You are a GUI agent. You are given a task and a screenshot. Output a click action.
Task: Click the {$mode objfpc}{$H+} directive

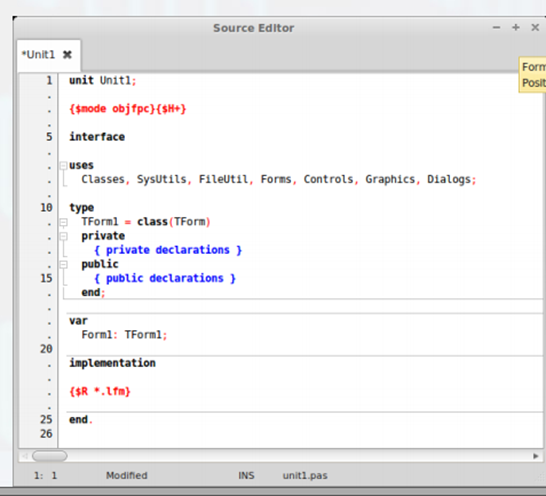coord(128,109)
